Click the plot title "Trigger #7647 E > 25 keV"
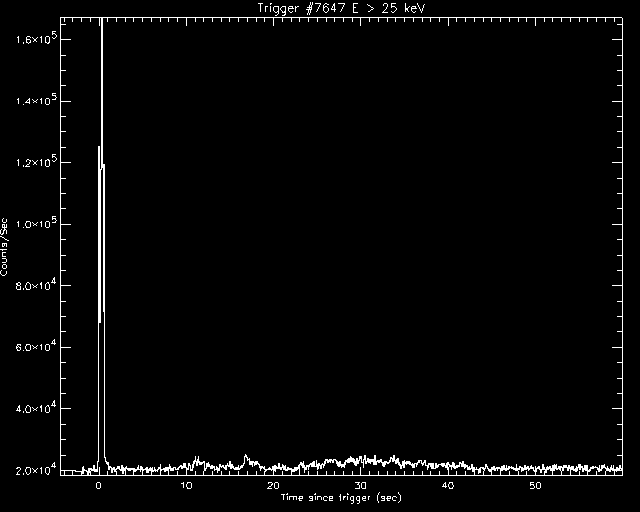This screenshot has height=512, width=640. click(341, 8)
